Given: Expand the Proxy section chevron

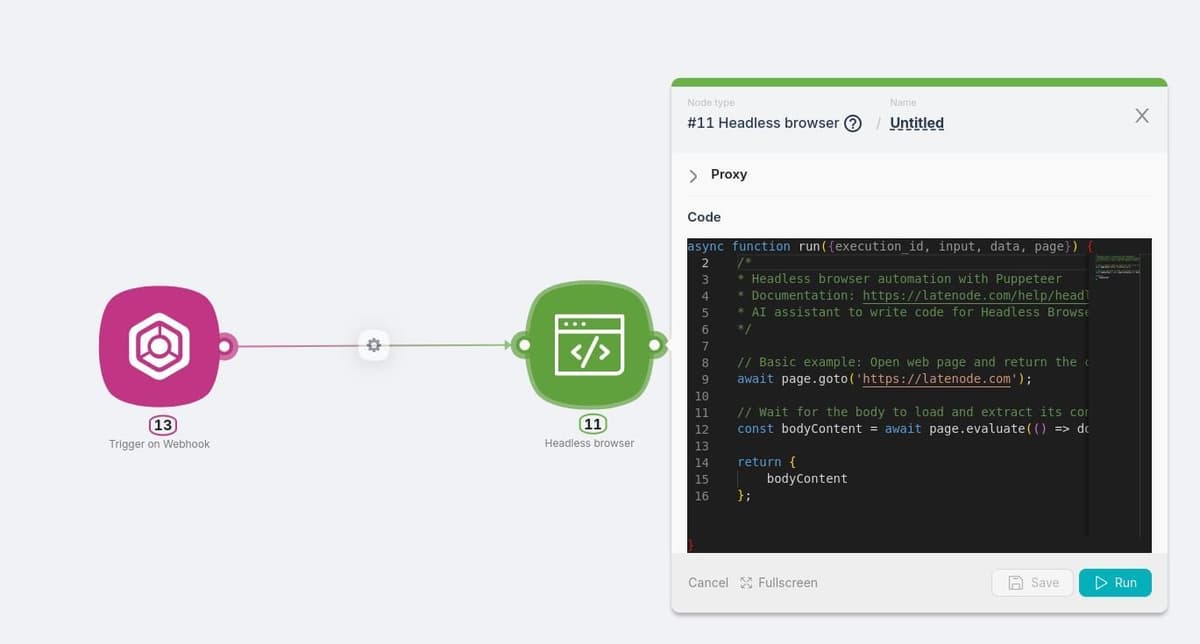Looking at the screenshot, I should click(693, 175).
